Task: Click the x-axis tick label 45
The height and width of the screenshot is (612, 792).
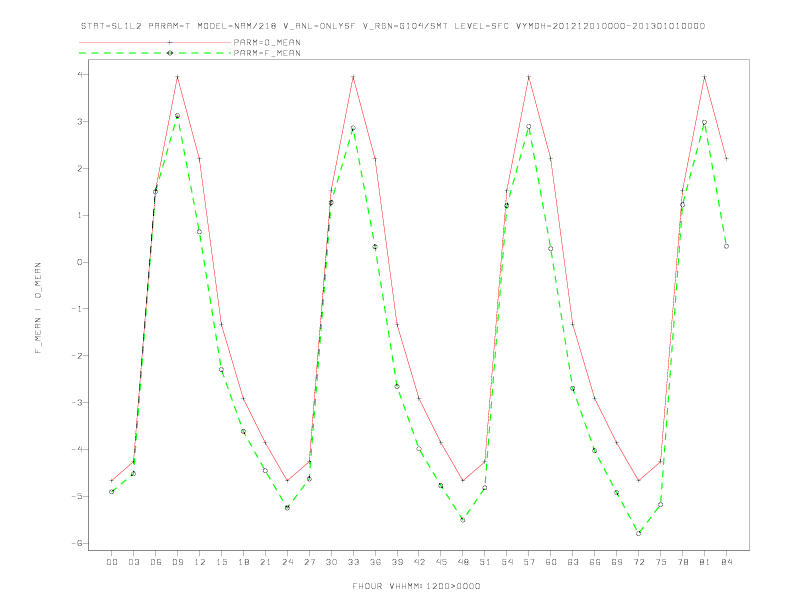Action: [441, 562]
